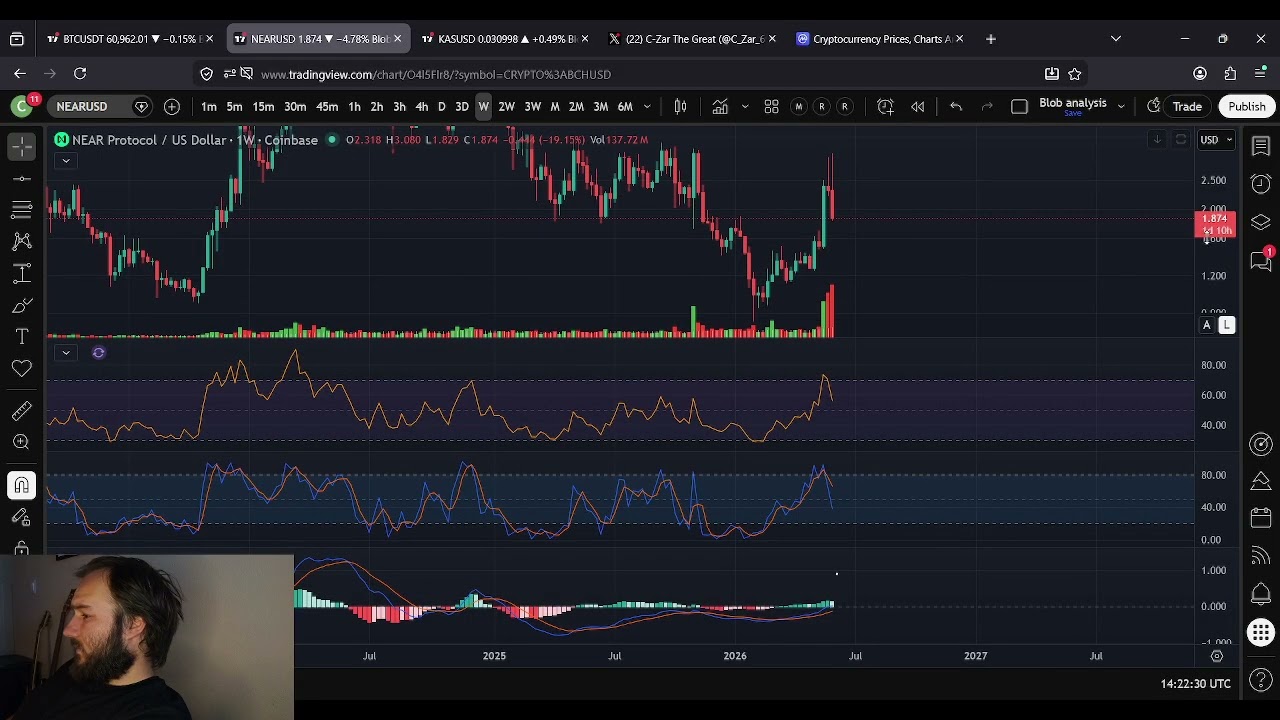Open the layout setup grid icon
This screenshot has width=1280, height=720.
click(x=771, y=107)
